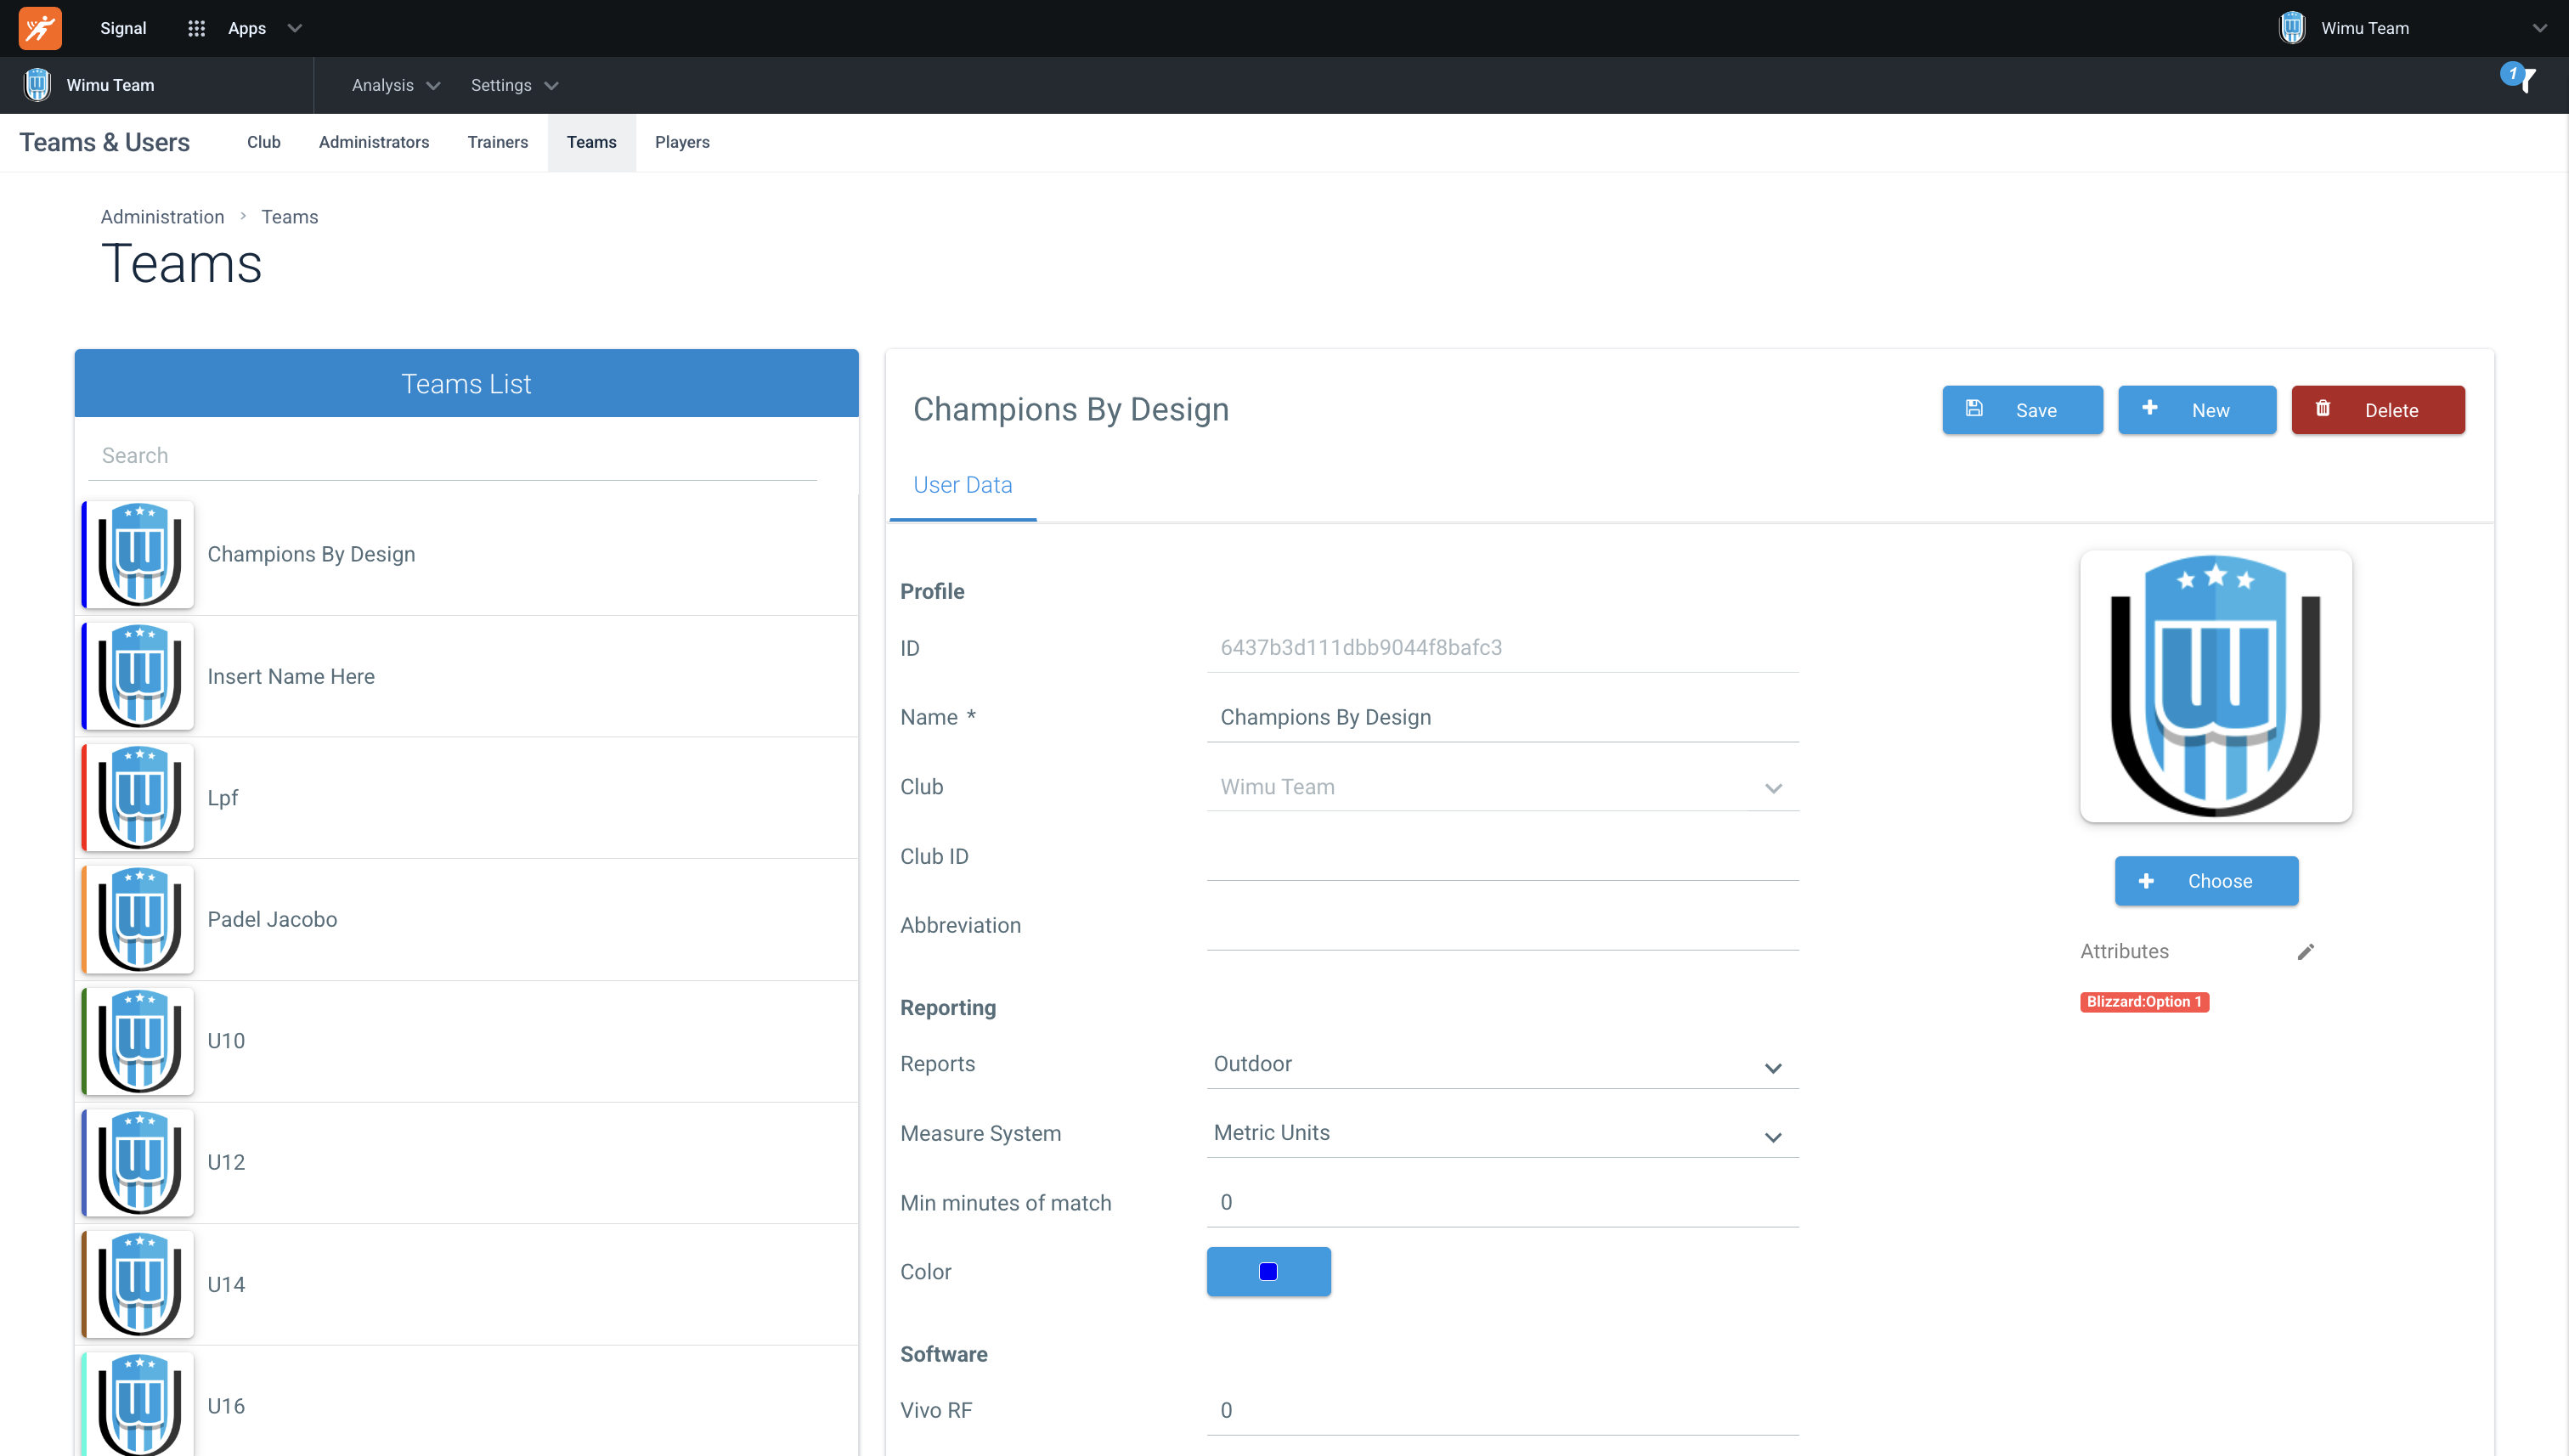Viewport: 2569px width, 1456px height.
Task: Click the Min minutes of match field
Action: tap(1502, 1203)
